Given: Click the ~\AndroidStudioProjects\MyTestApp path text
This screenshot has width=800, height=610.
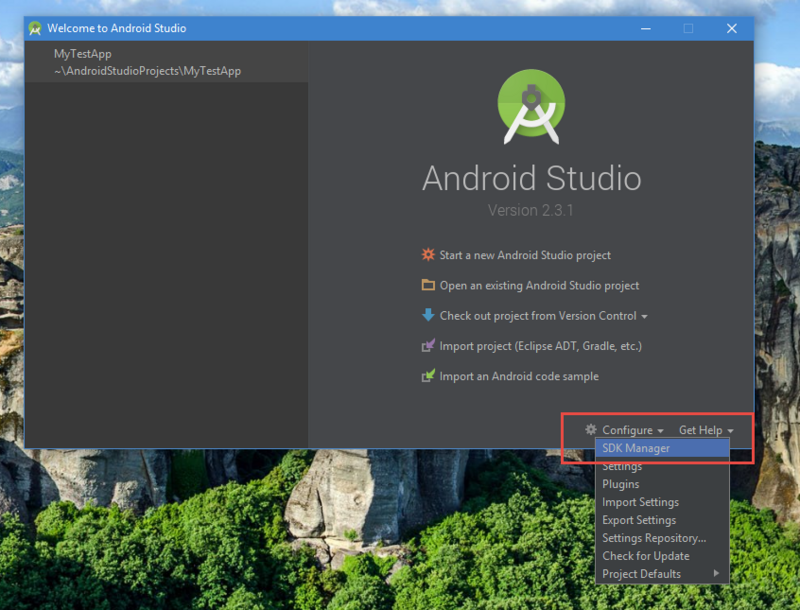Looking at the screenshot, I should point(147,71).
